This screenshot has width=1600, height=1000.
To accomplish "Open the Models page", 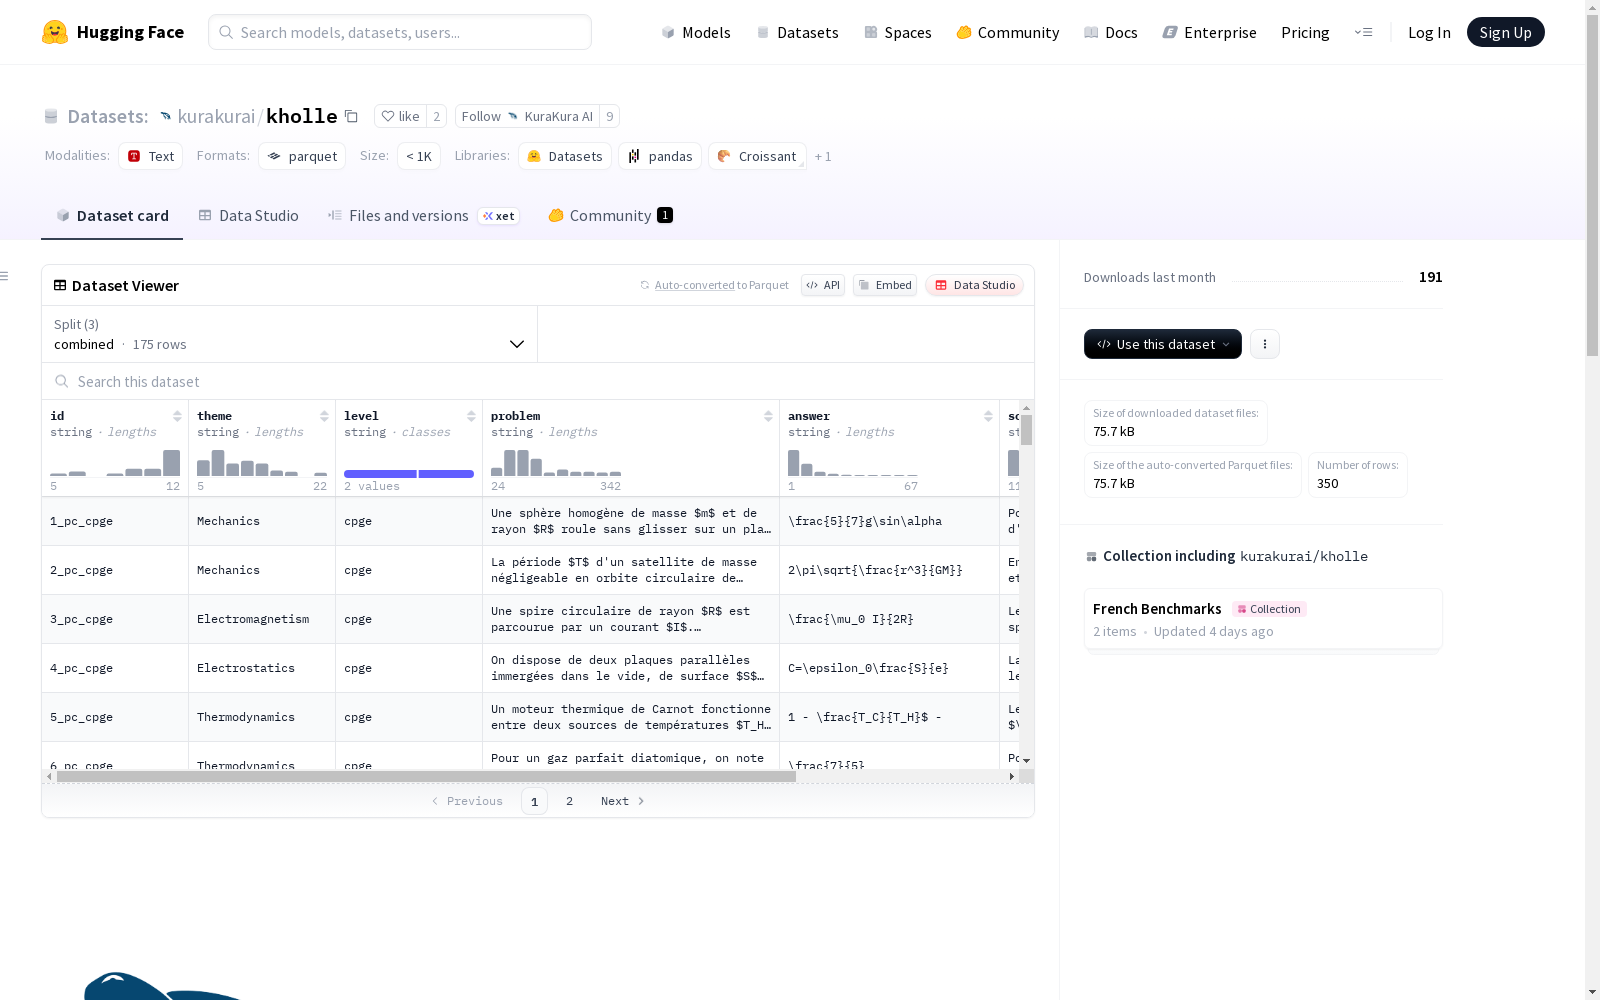I will coord(696,32).
